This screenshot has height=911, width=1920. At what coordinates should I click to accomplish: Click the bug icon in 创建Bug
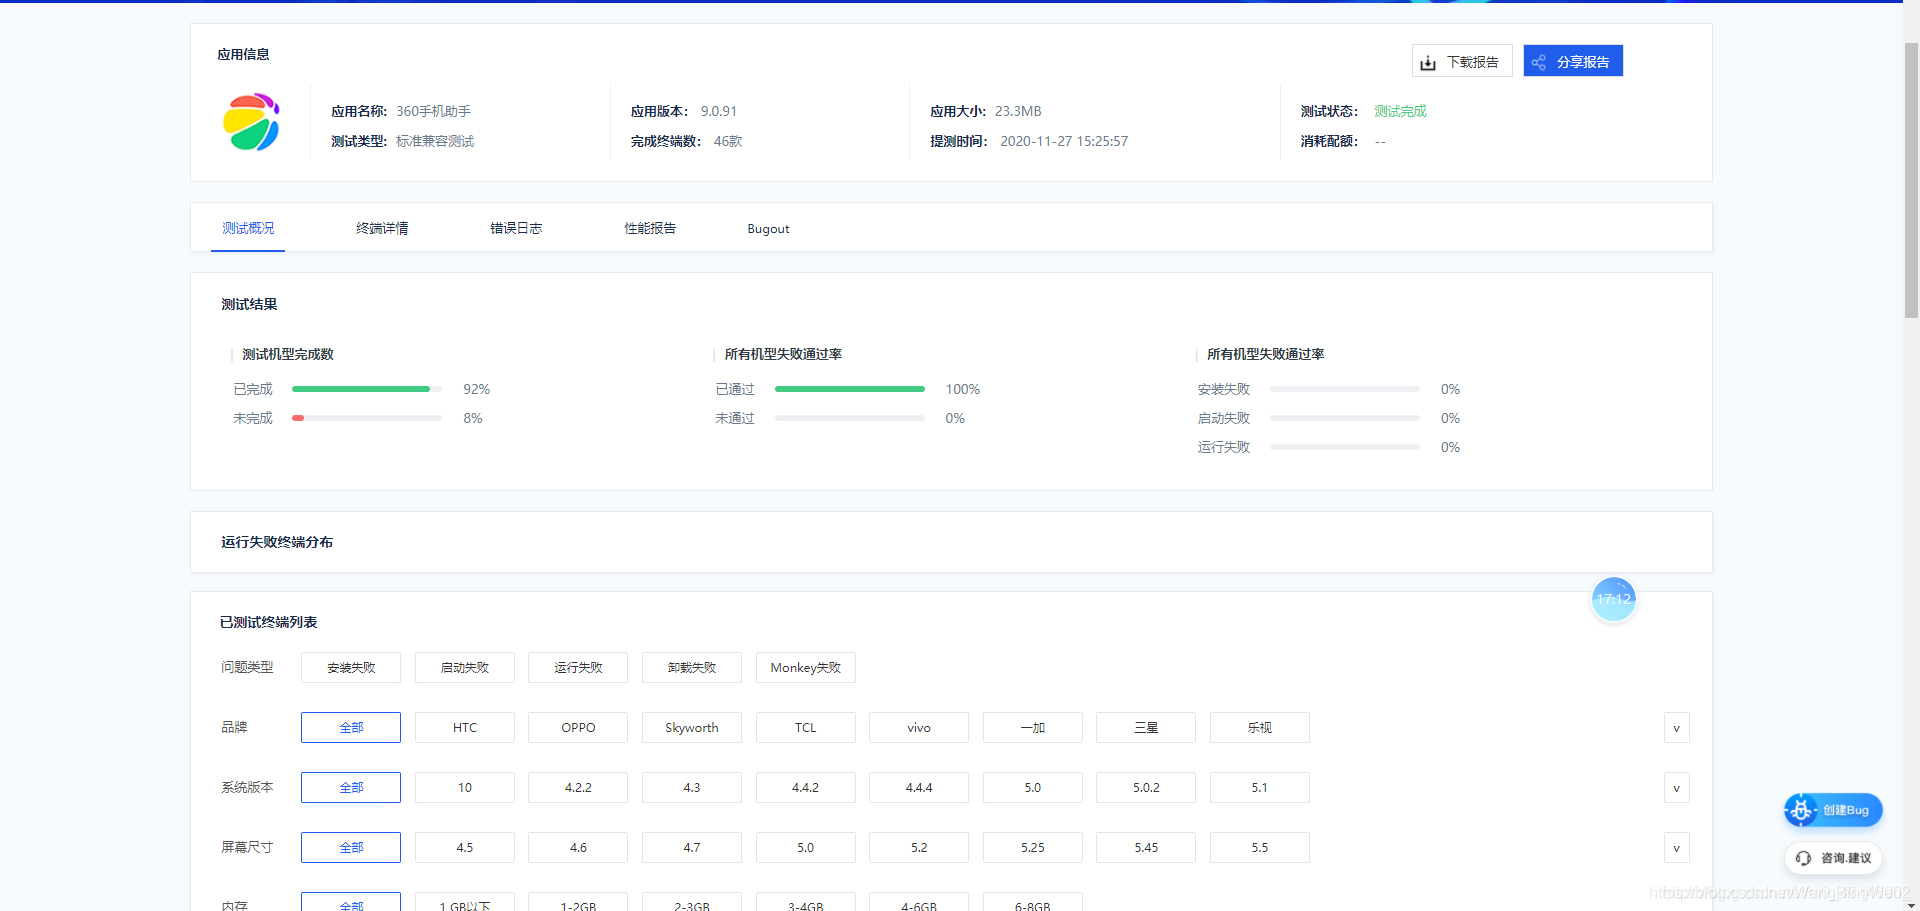pyautogui.click(x=1801, y=810)
